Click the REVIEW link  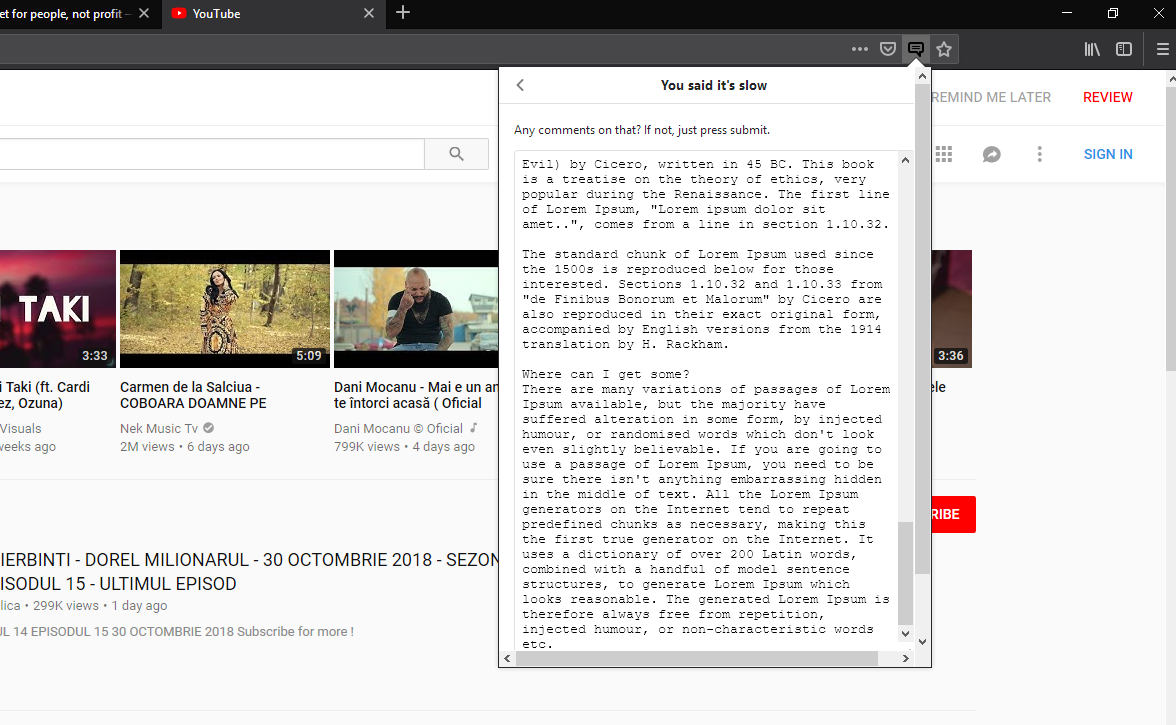[1107, 97]
